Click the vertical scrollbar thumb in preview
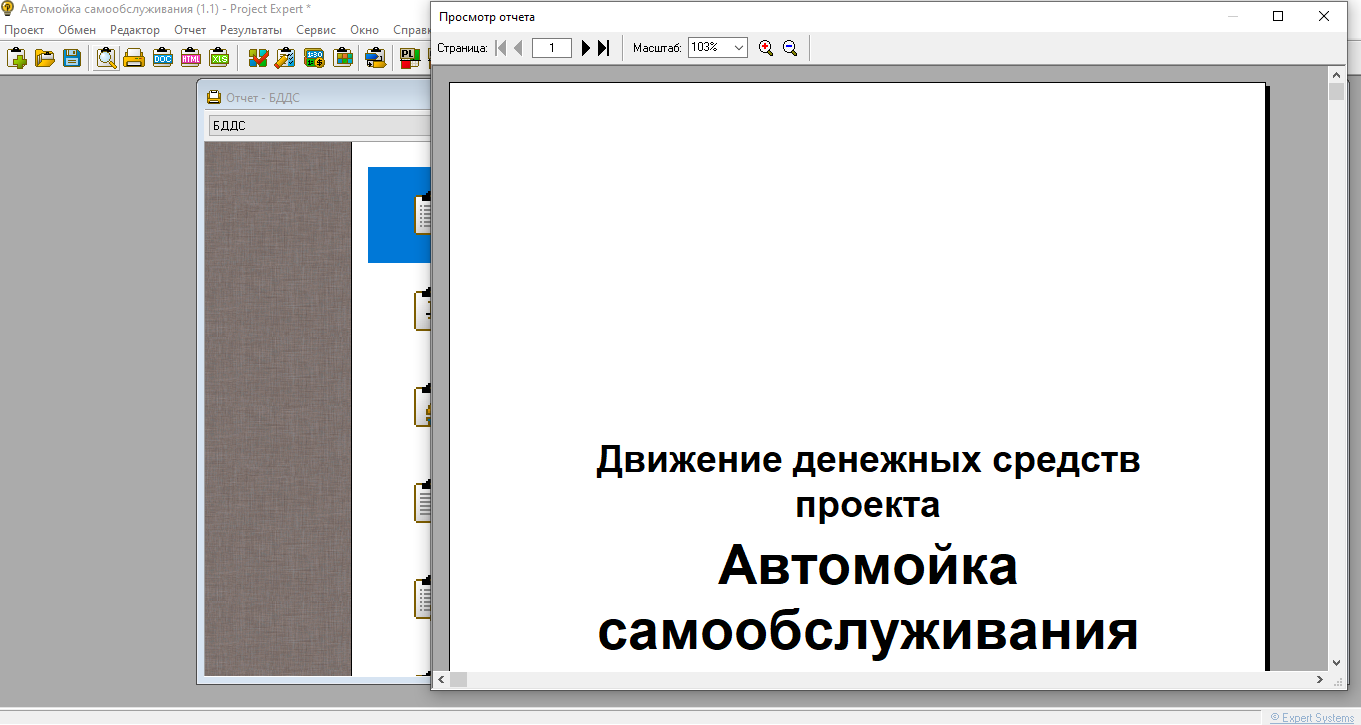 pyautogui.click(x=1336, y=92)
